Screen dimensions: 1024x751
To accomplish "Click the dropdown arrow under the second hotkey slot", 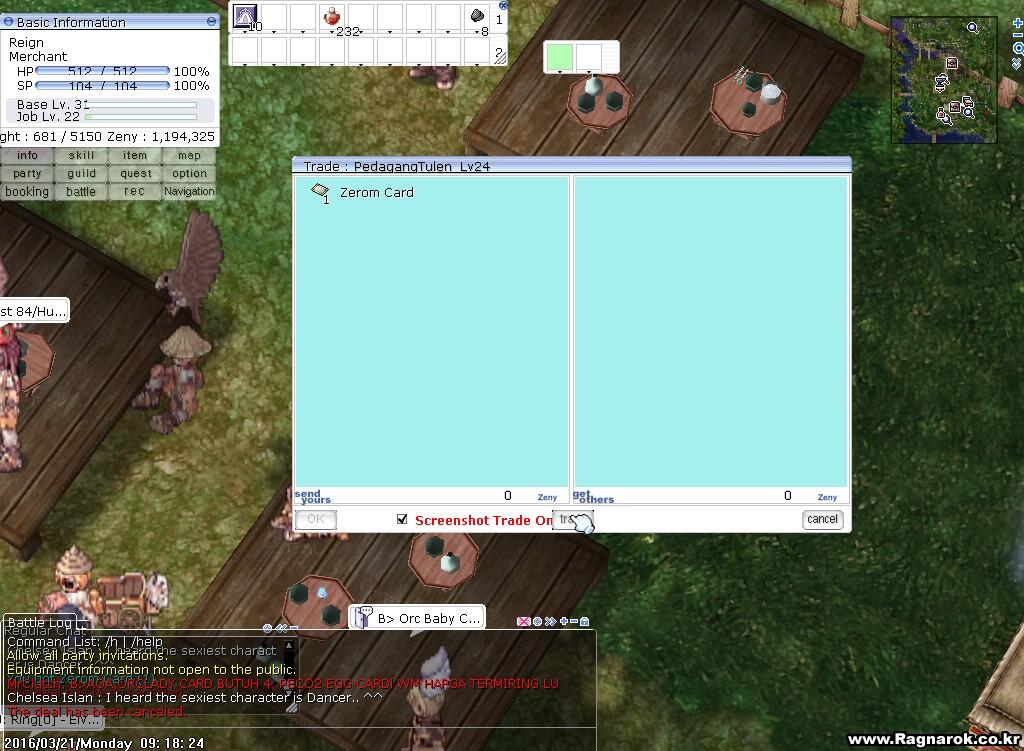I will pyautogui.click(x=274, y=31).
